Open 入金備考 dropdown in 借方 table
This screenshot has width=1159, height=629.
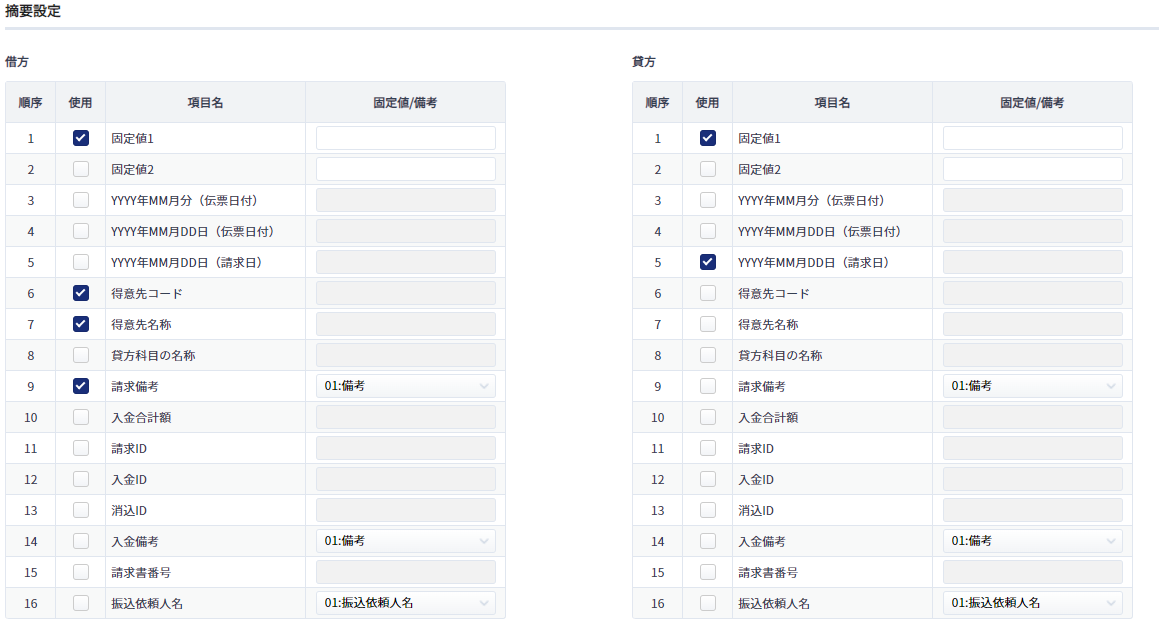405,541
